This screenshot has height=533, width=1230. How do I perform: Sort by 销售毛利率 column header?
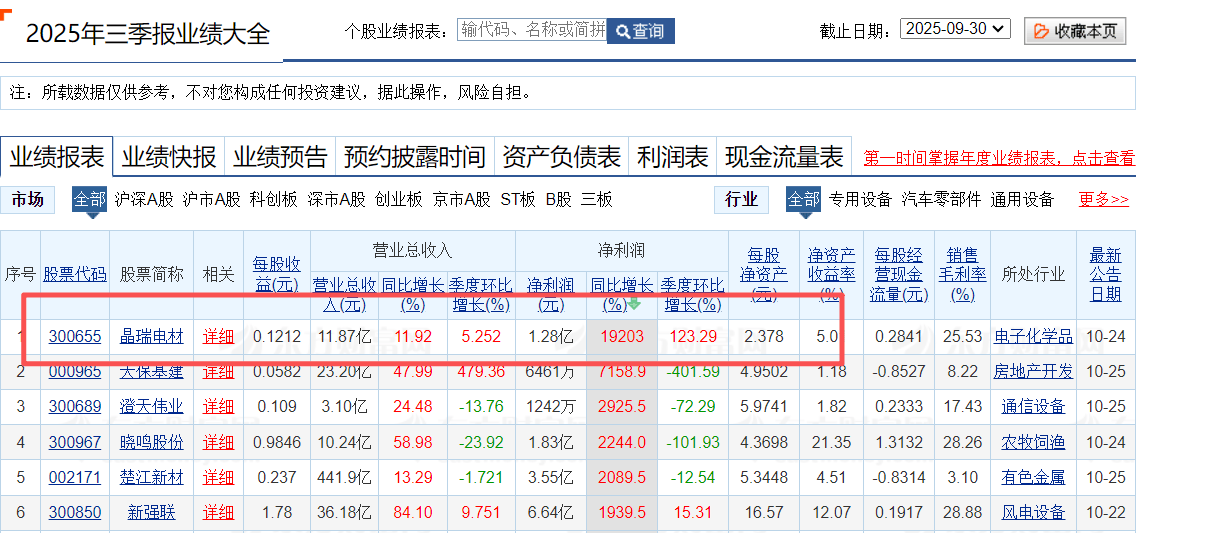pyautogui.click(x=961, y=274)
